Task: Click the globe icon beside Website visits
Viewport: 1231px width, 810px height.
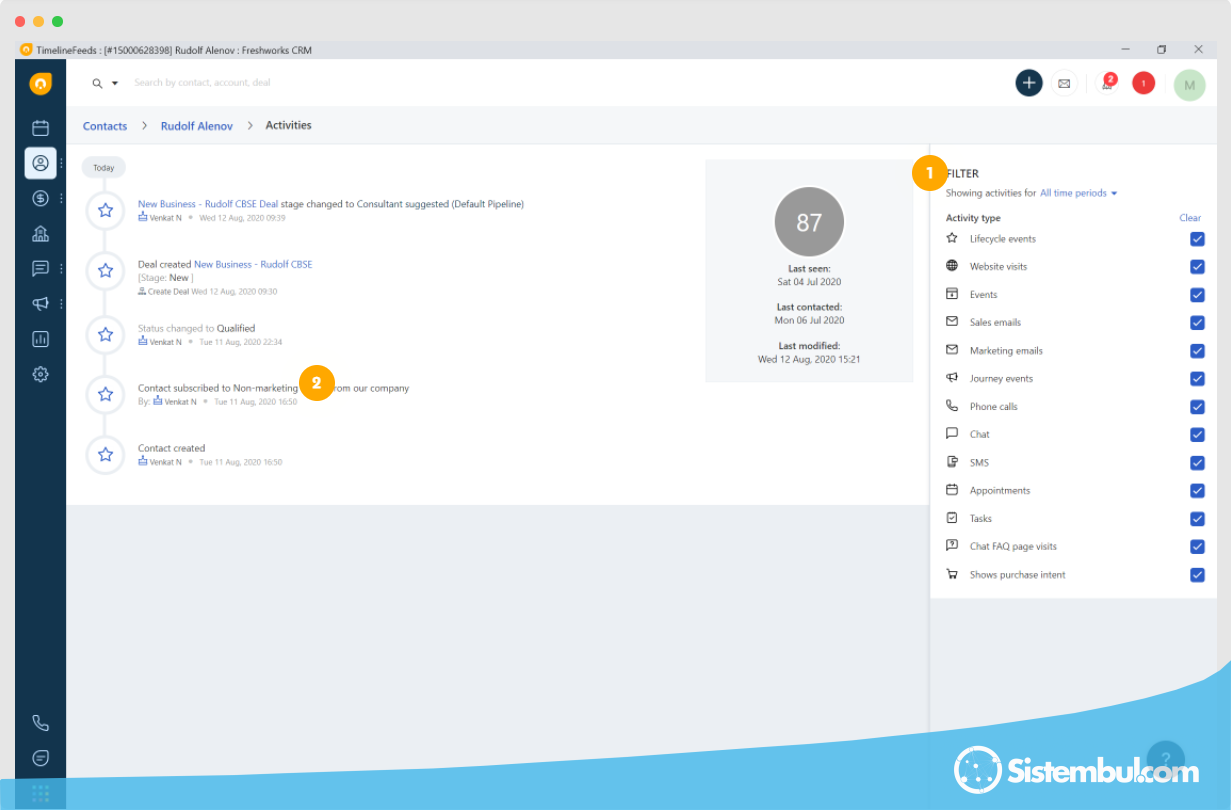Action: tap(952, 266)
